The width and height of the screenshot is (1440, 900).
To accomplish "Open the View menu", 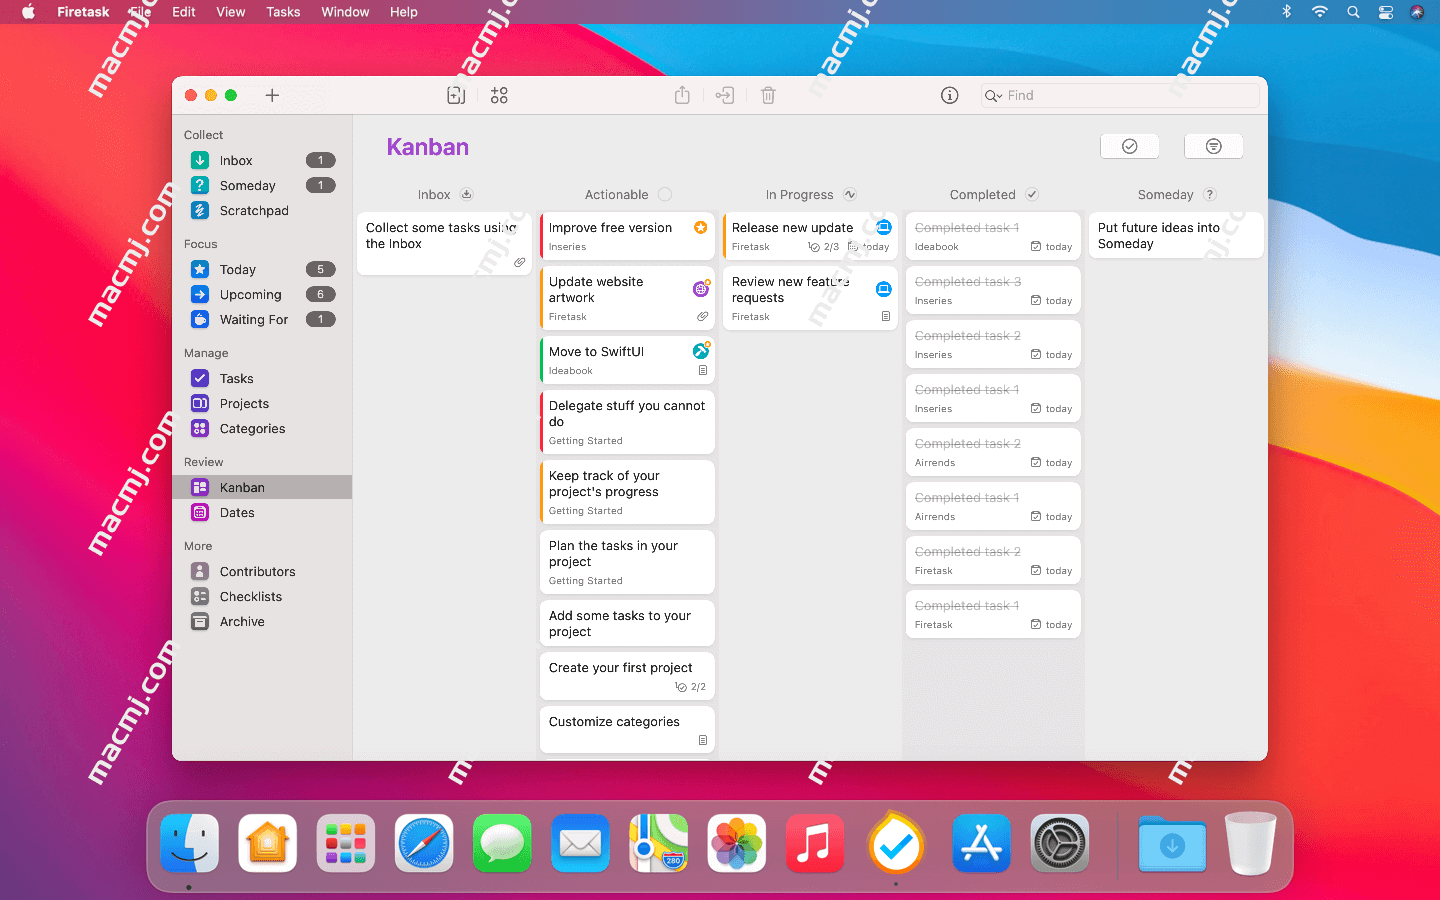I will click(x=231, y=12).
